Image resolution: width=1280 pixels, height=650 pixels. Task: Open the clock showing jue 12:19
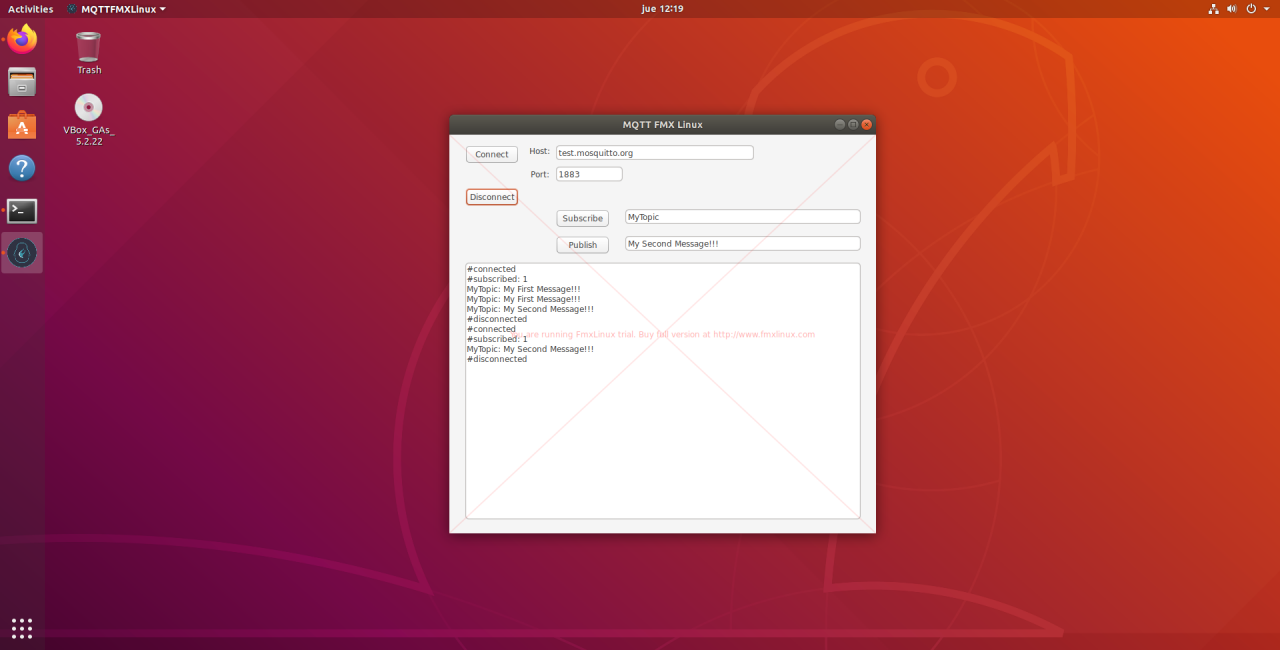661,9
